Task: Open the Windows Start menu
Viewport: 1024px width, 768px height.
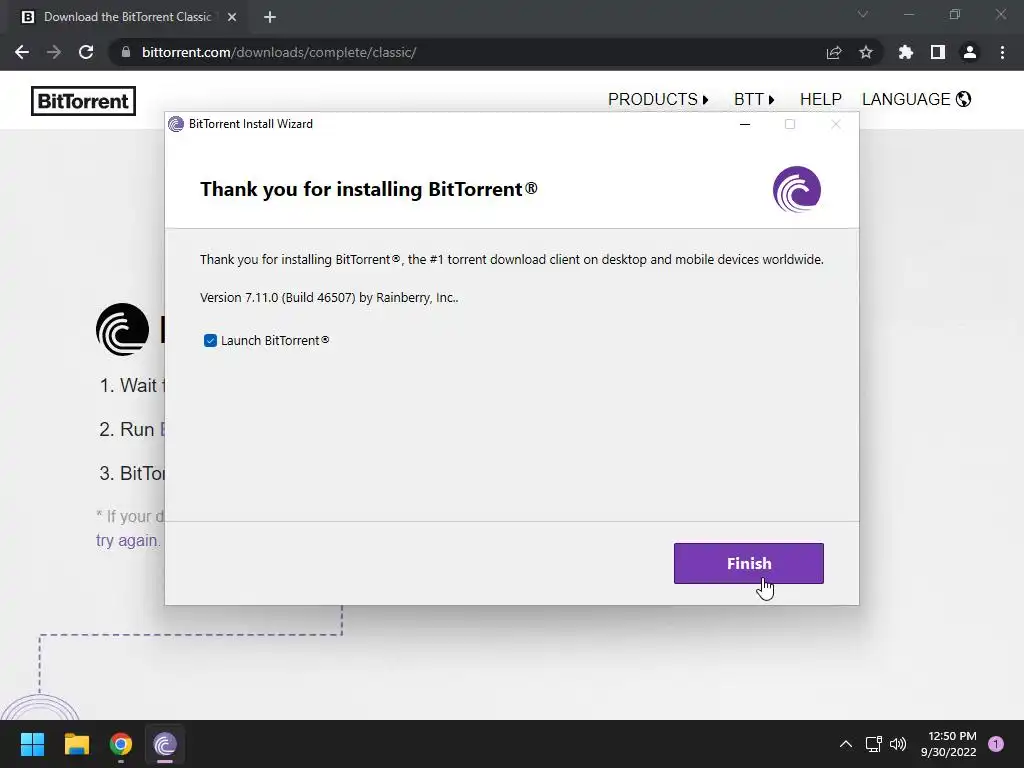Action: (32, 744)
